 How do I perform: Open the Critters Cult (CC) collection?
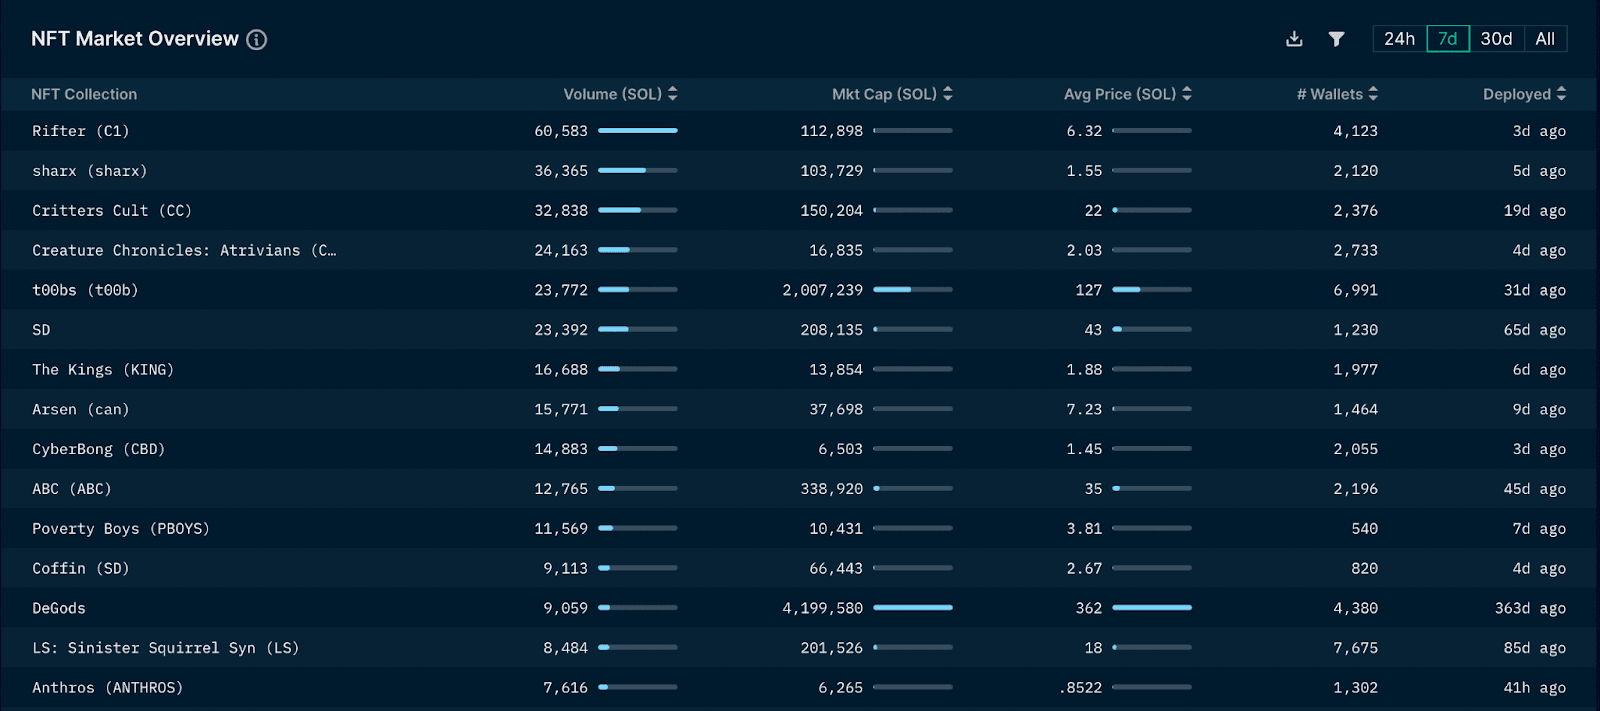click(x=112, y=211)
